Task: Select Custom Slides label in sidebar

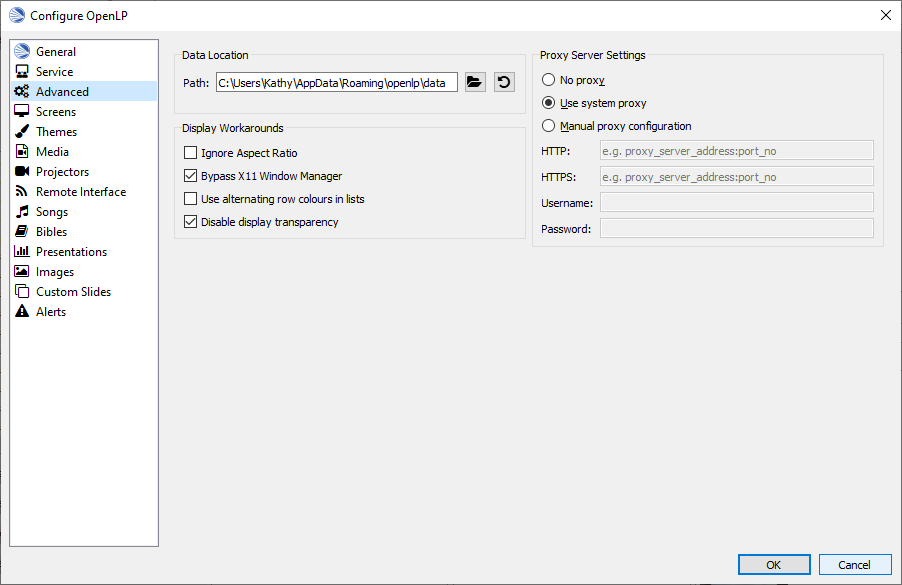Action: 74,292
